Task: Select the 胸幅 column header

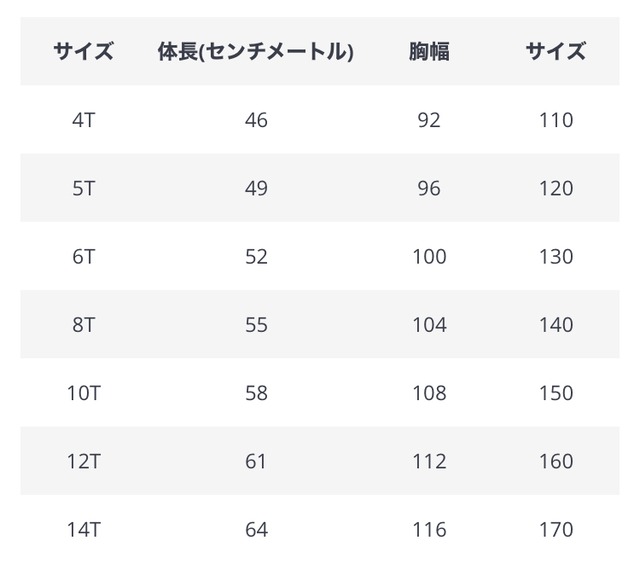Action: tap(429, 52)
